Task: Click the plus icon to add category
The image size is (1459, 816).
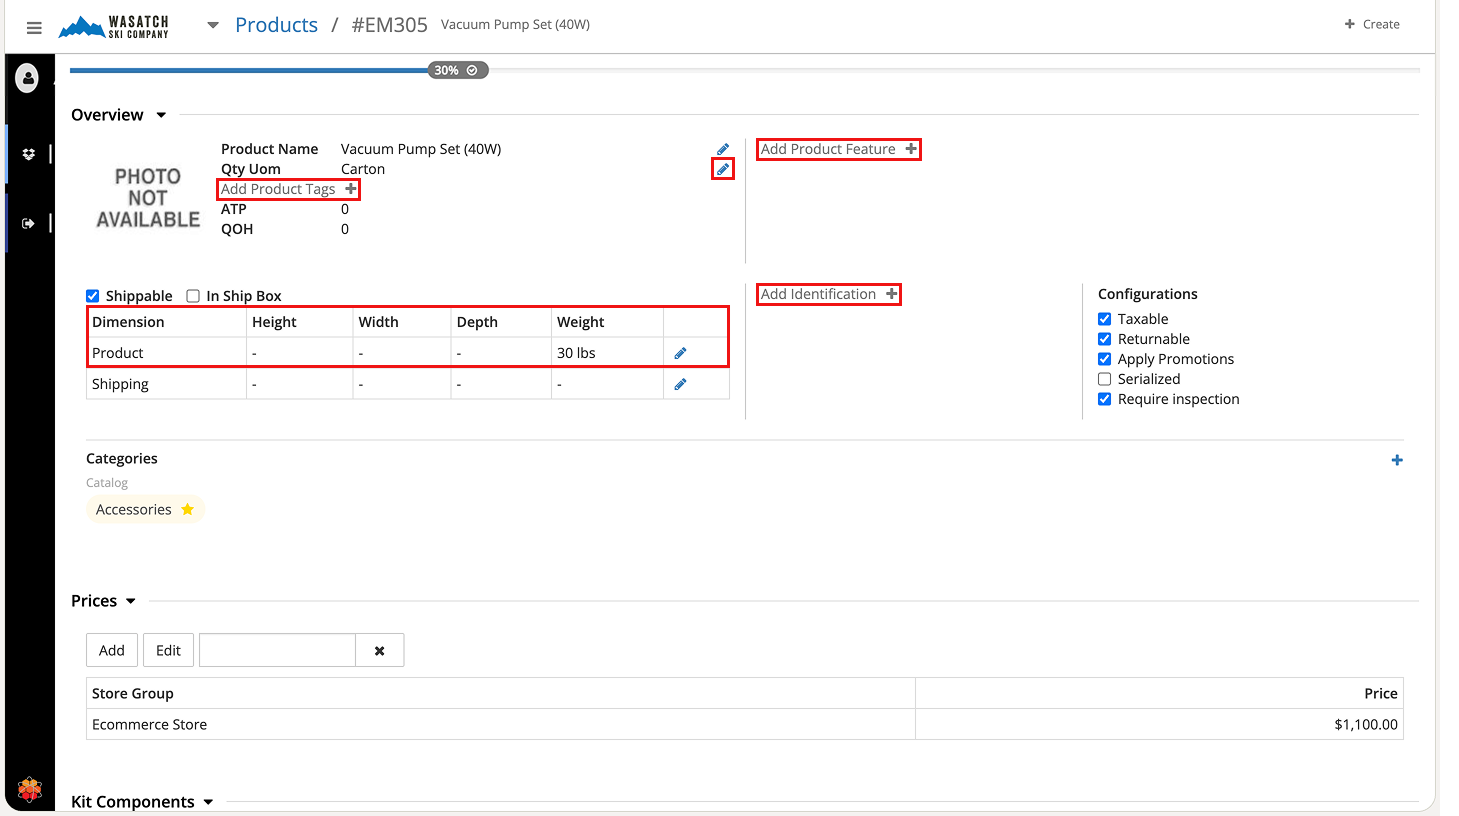Action: [x=1397, y=460]
